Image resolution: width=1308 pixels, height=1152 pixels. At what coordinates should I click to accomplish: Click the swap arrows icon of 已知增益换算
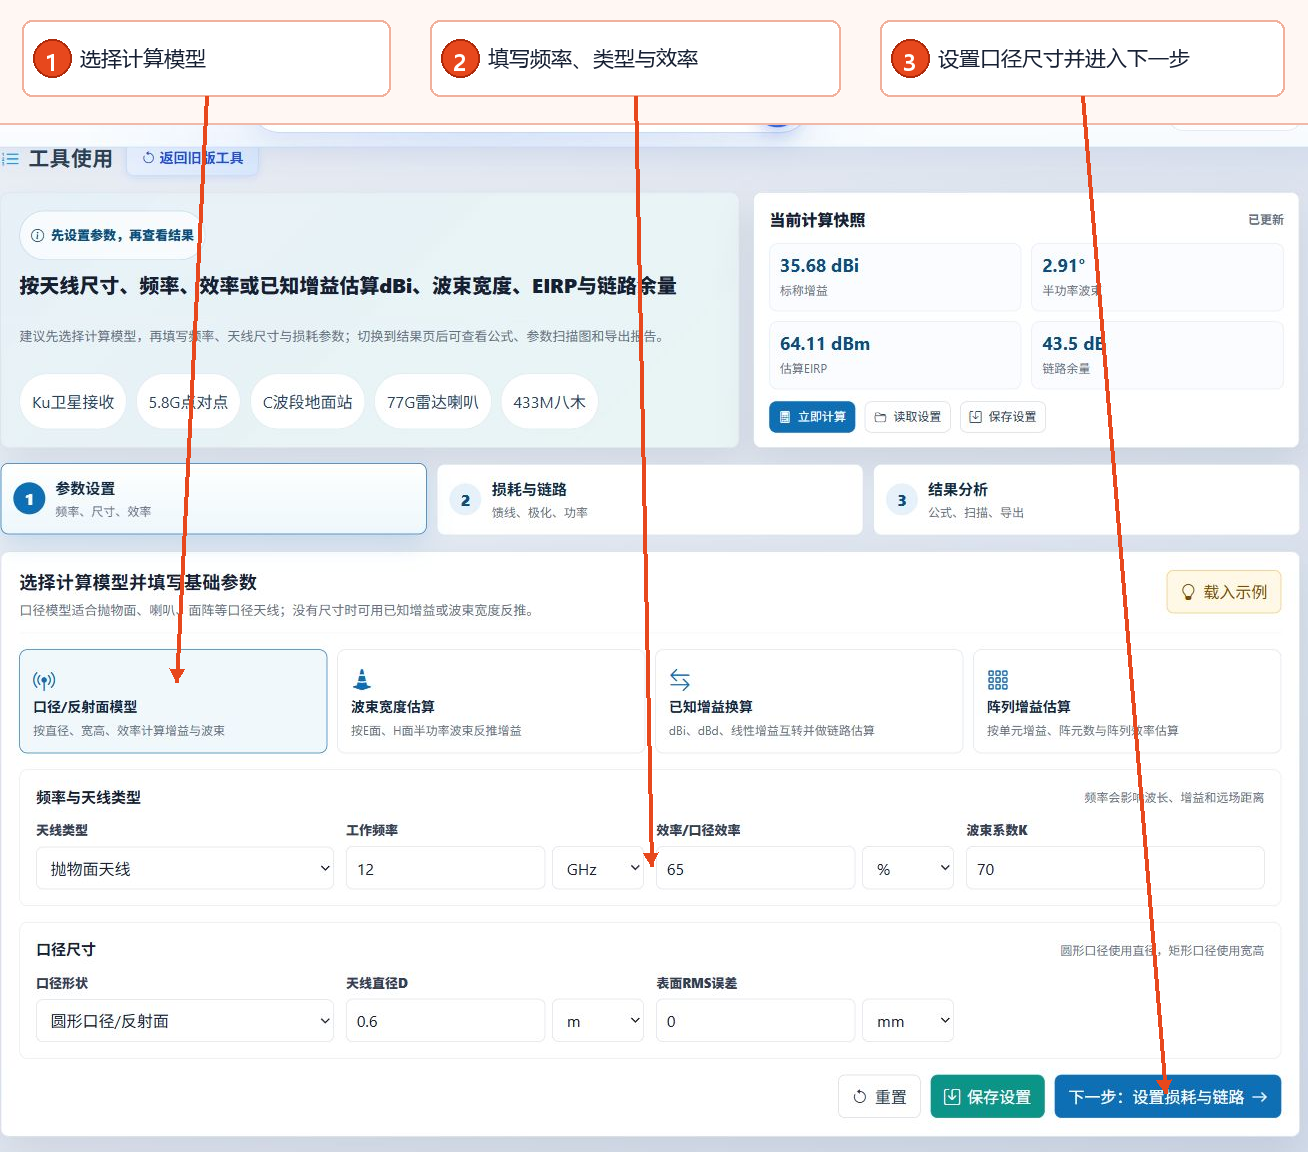(x=680, y=680)
